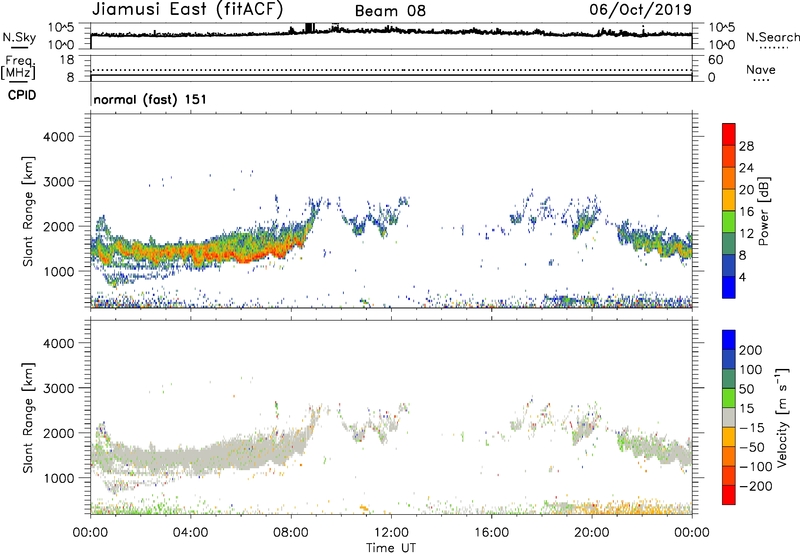The width and height of the screenshot is (800, 554).
Task: Click the "12:00" time axis label
Action: (391, 533)
